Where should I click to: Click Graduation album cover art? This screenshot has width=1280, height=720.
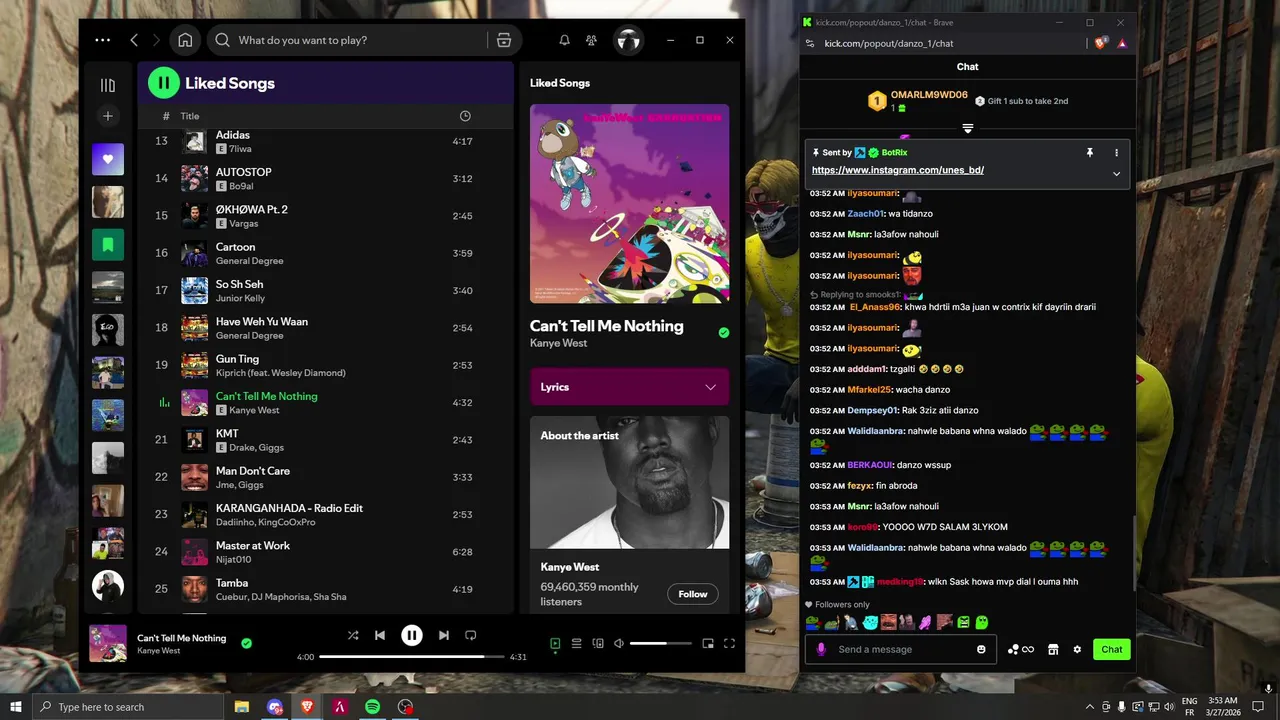629,204
